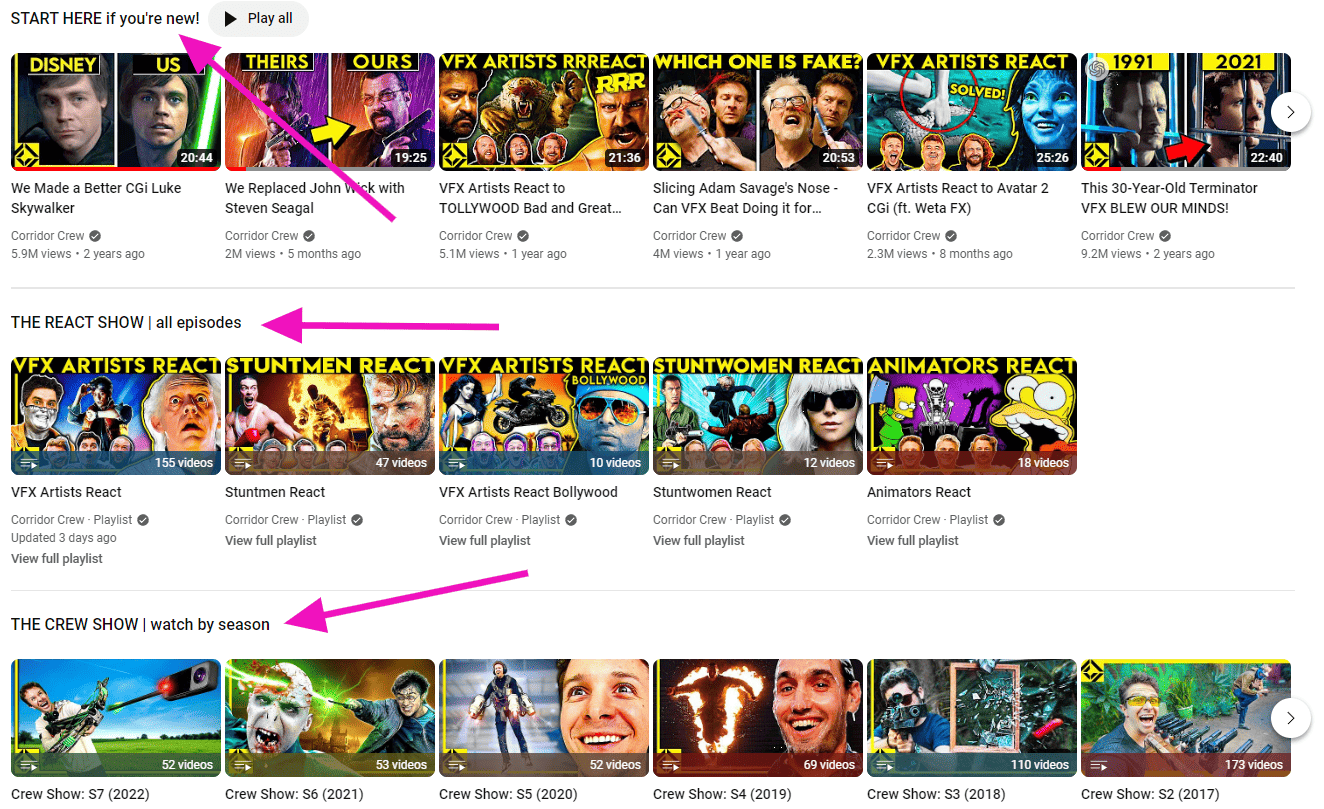Open the VFX Artists React Bollywood playlist title
Screen dimensions: 1324x809
point(528,492)
